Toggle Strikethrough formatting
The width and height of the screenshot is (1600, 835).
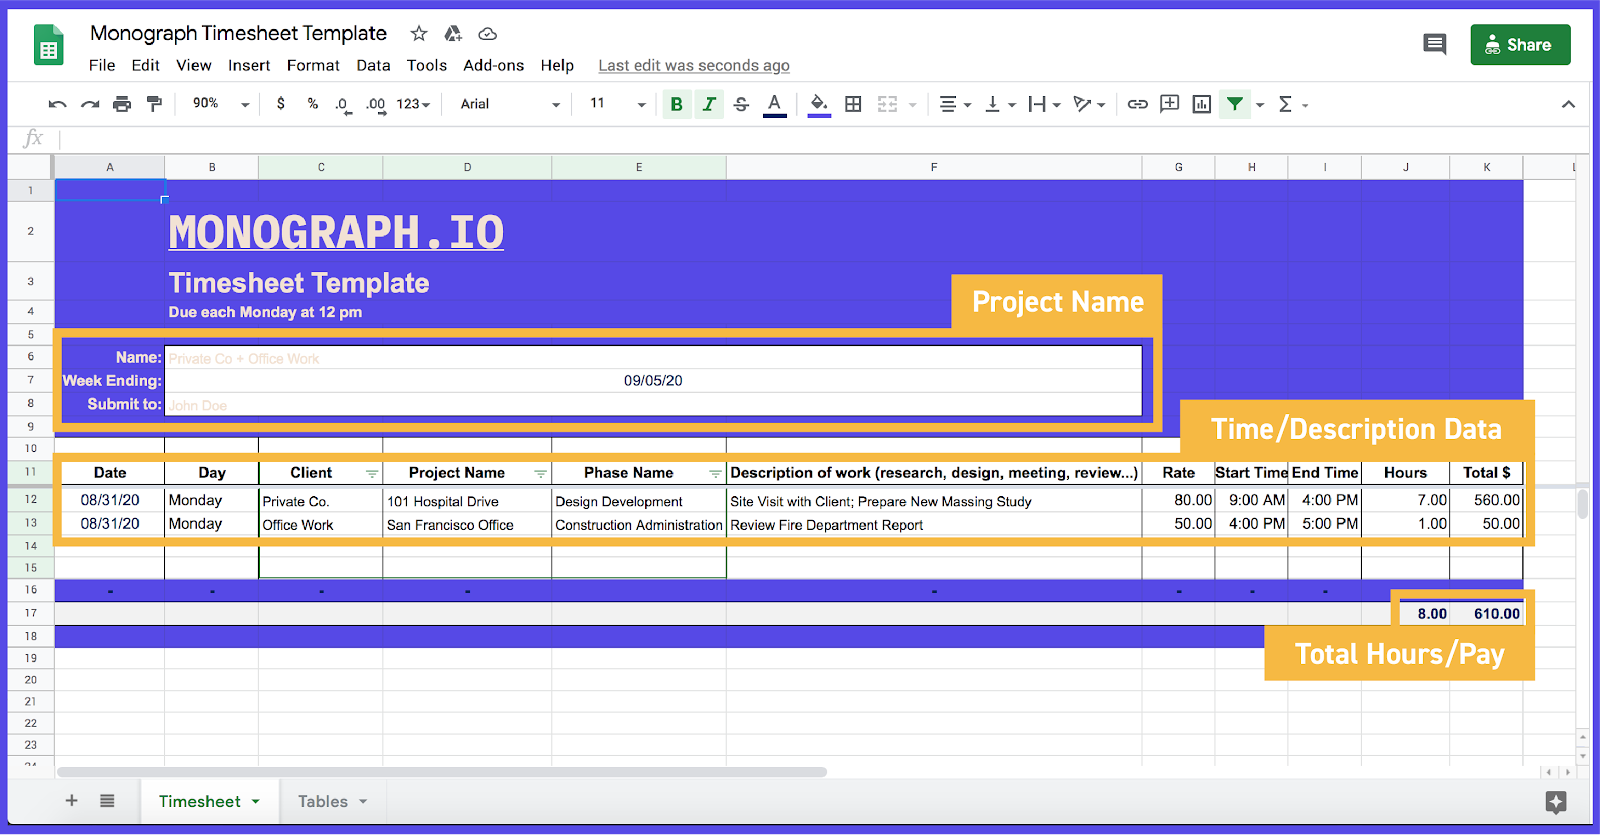pyautogui.click(x=741, y=104)
